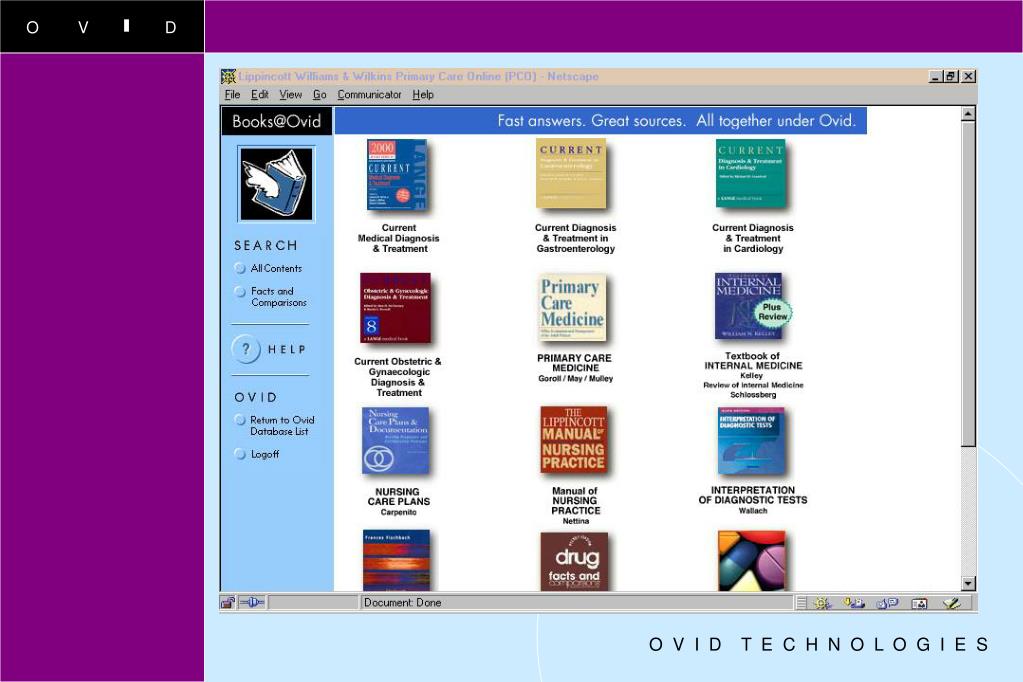Click Current Diagnosis & Treatment in Cardiology title

(x=753, y=238)
